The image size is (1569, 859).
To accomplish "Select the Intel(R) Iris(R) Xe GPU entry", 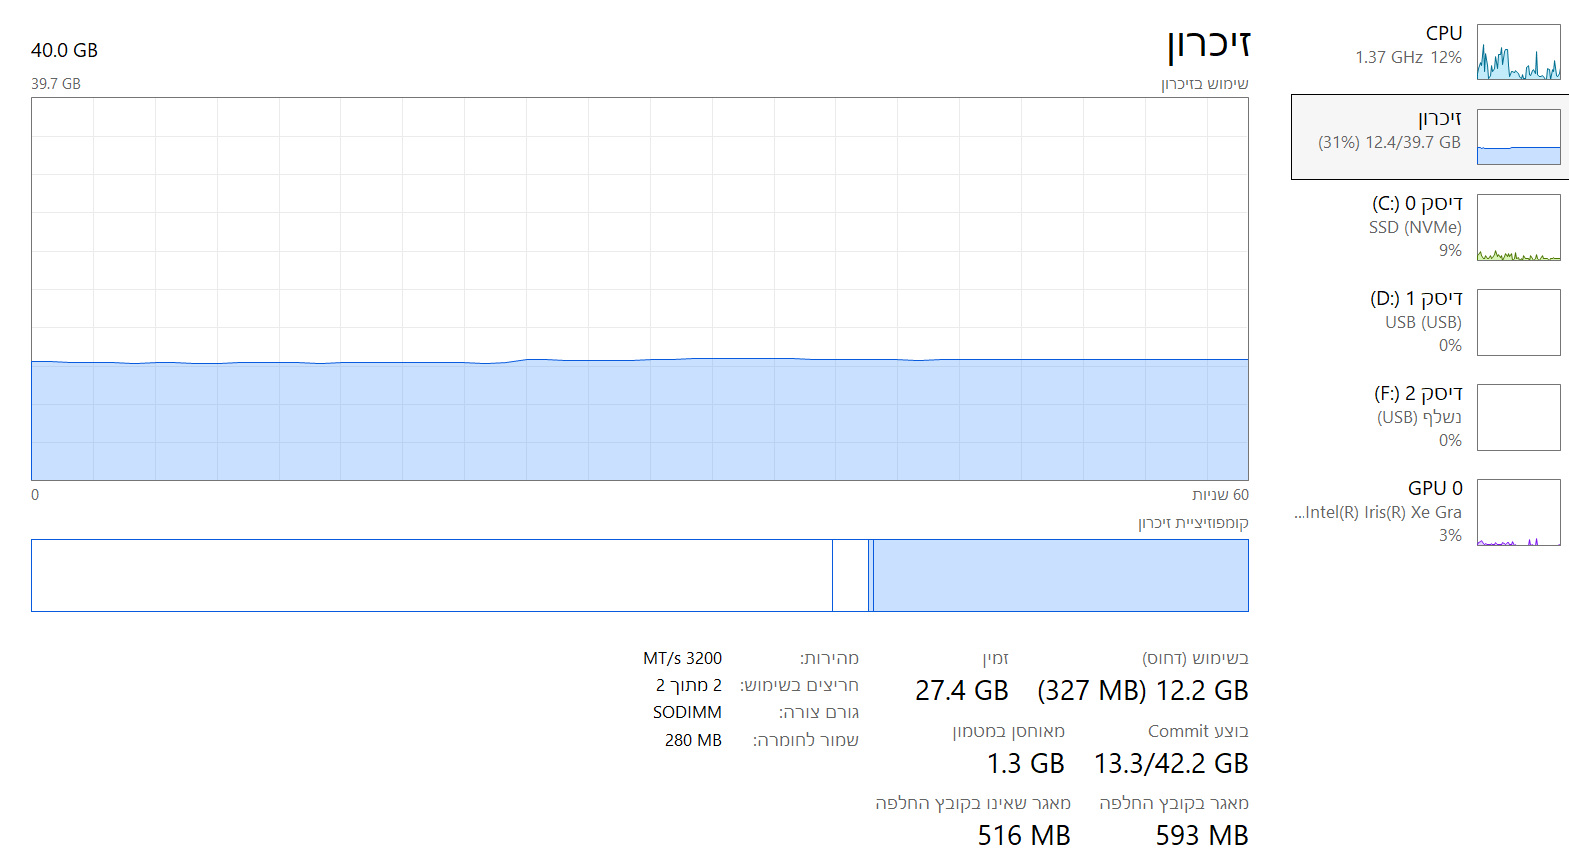I will click(x=1378, y=512).
